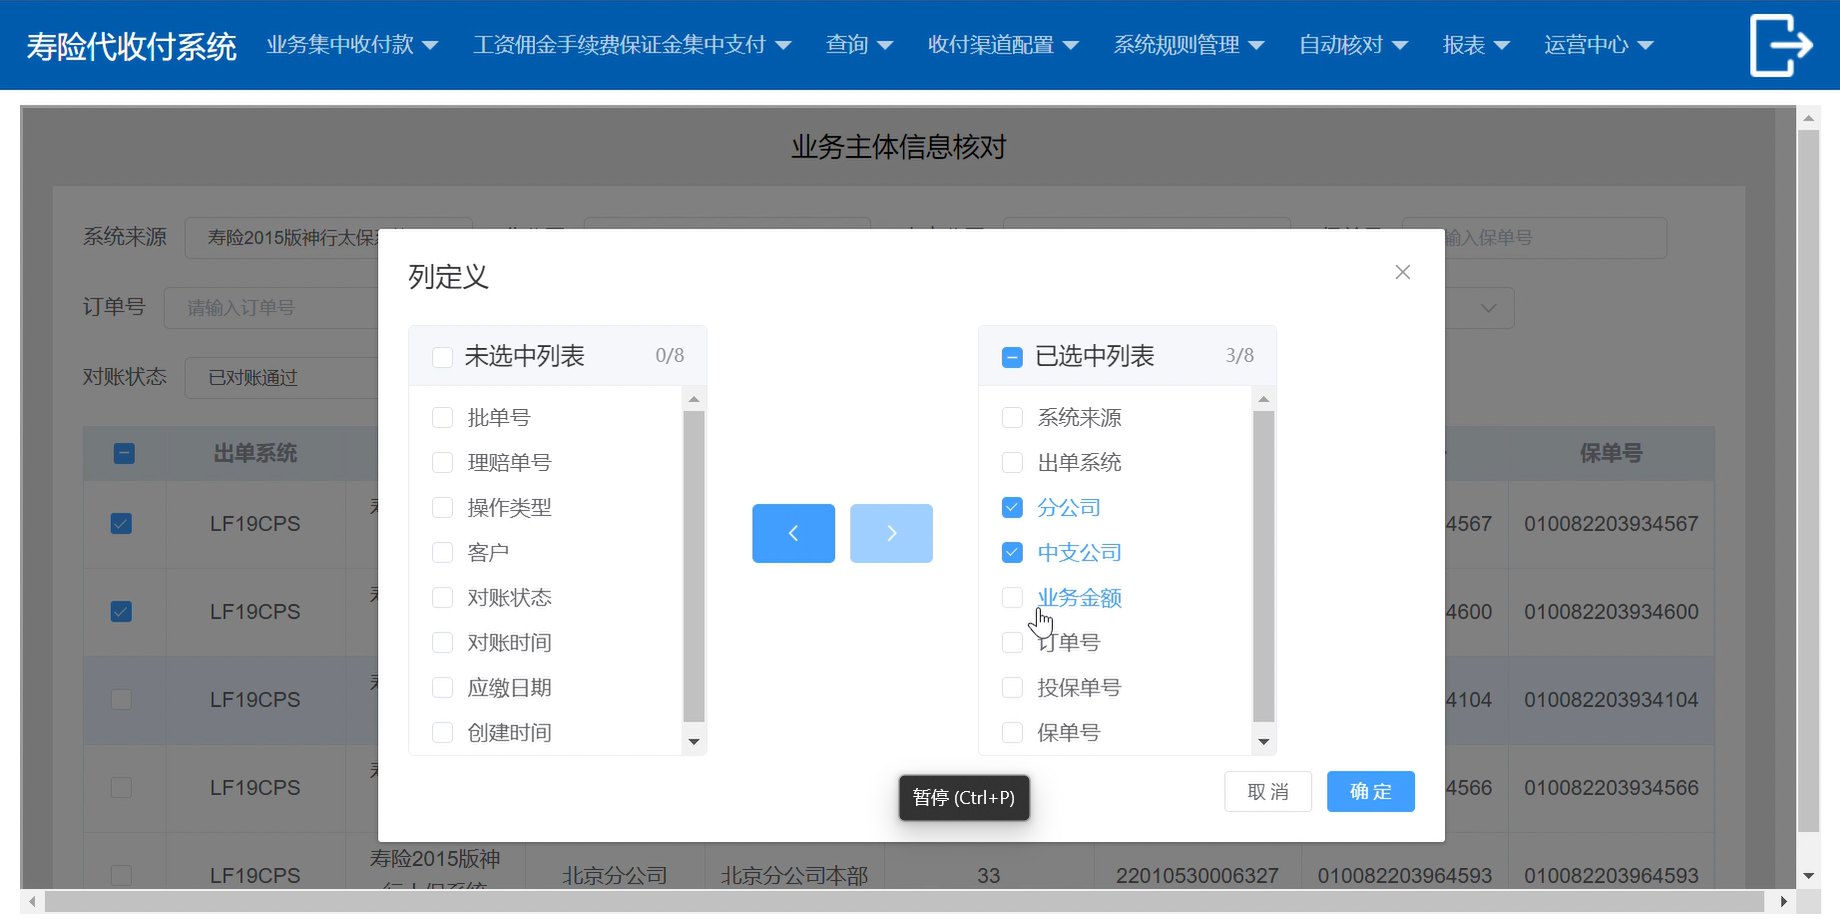Click the right arrow transfer button
Image resolution: width=1840 pixels, height=919 pixels.
pos(891,533)
